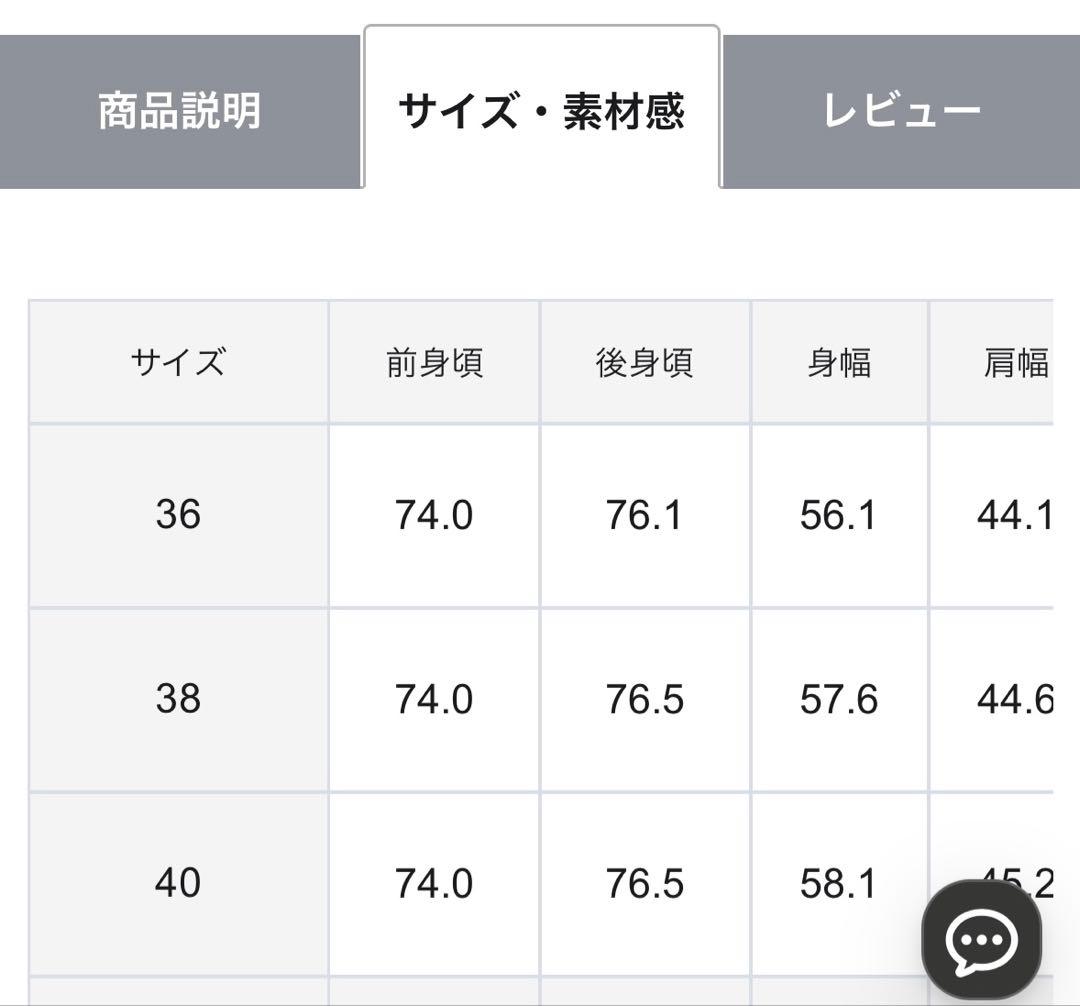Screen dimensions: 1080x1006
Task: Select size 40 in the size chart
Action: point(176,884)
